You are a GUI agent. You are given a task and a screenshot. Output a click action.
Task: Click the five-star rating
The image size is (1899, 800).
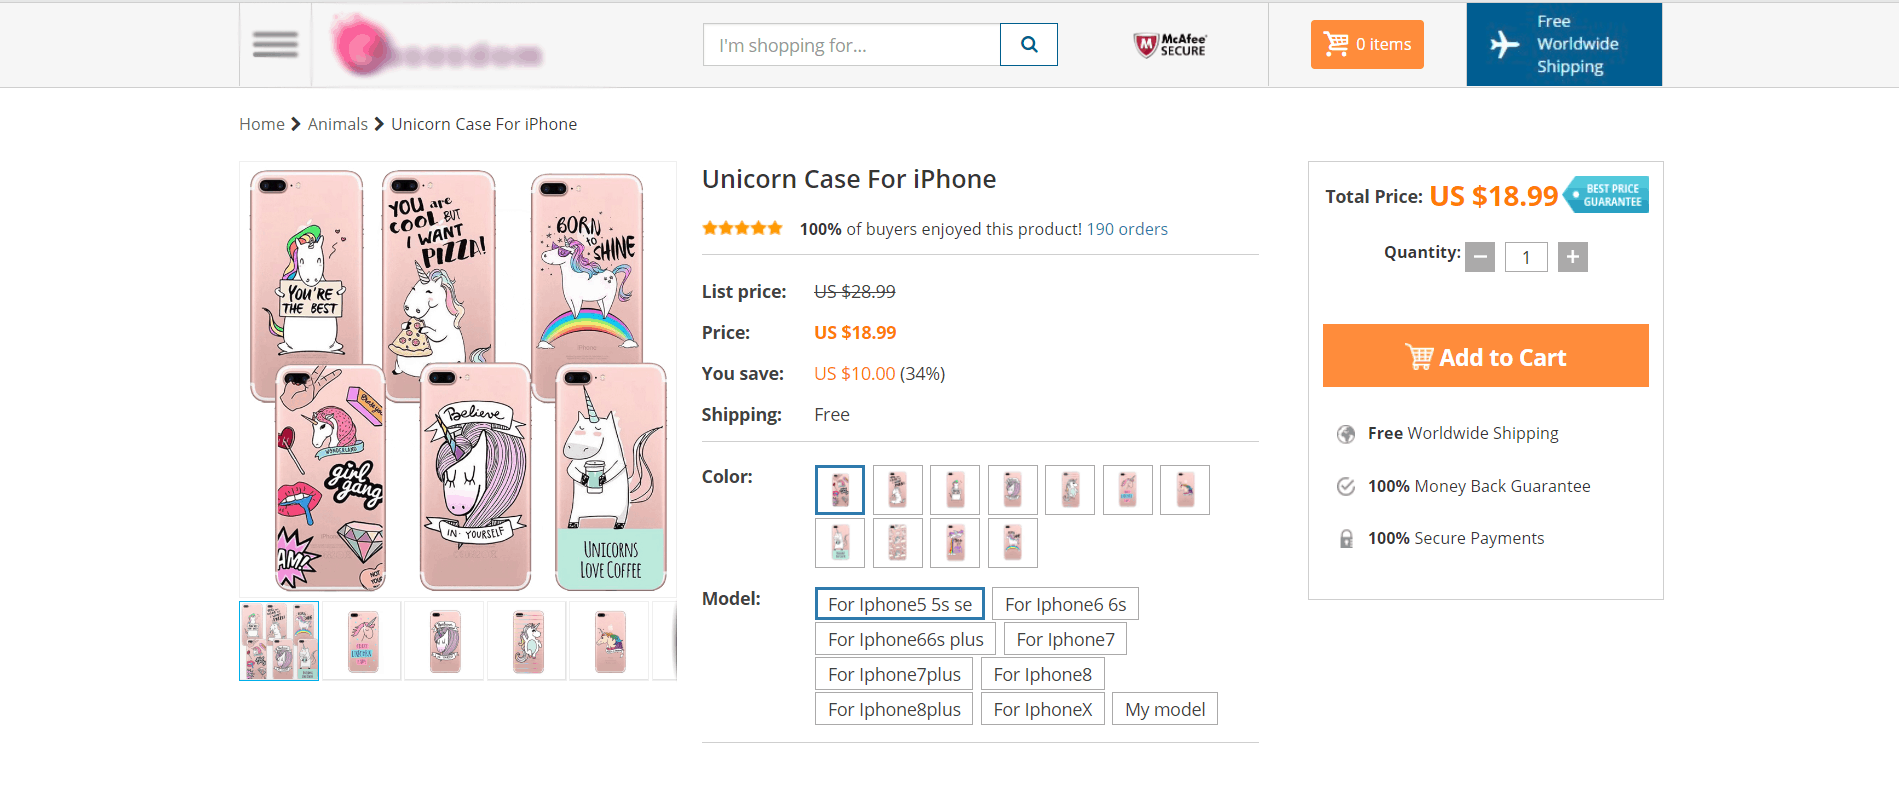pyautogui.click(x=742, y=229)
